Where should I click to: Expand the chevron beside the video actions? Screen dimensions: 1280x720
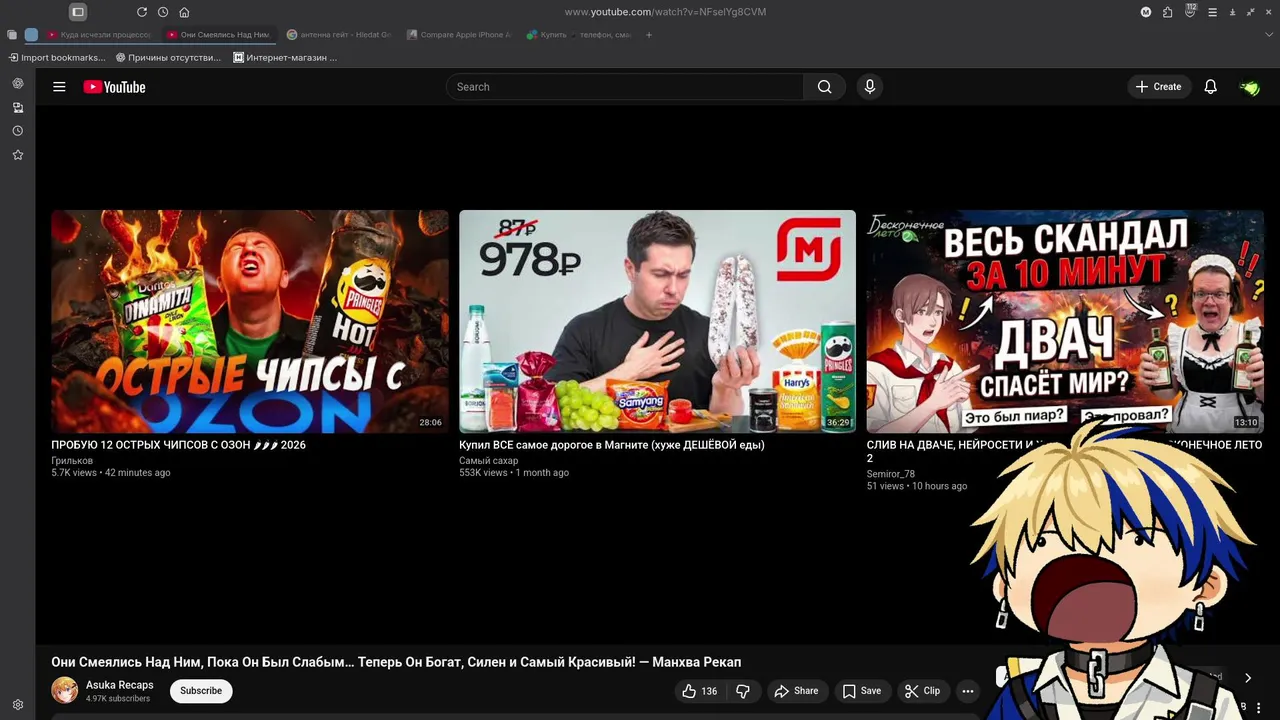click(1248, 678)
